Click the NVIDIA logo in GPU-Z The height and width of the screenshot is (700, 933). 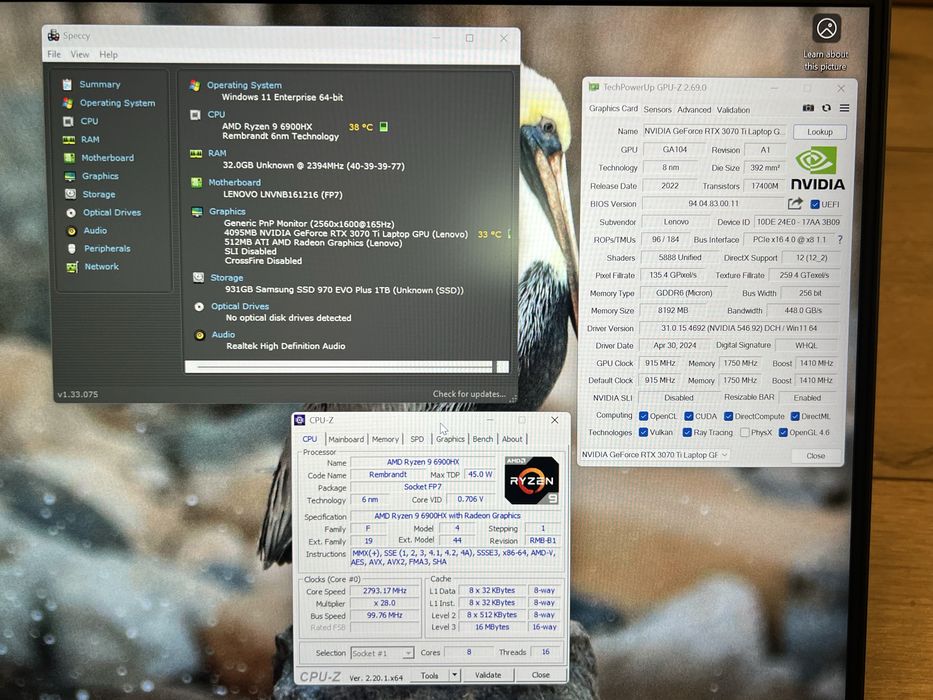(818, 169)
